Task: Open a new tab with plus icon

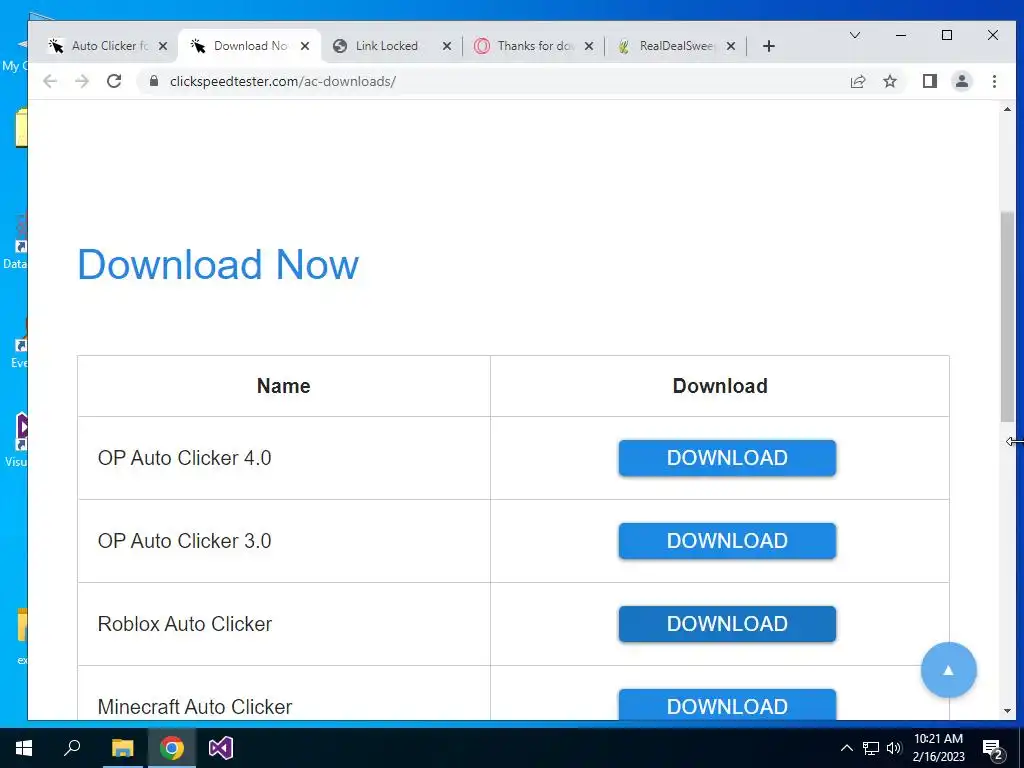Action: [769, 46]
